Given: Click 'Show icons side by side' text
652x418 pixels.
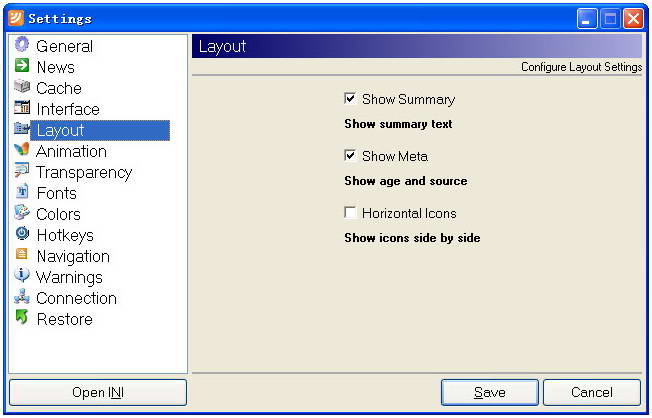Looking at the screenshot, I should point(412,238).
